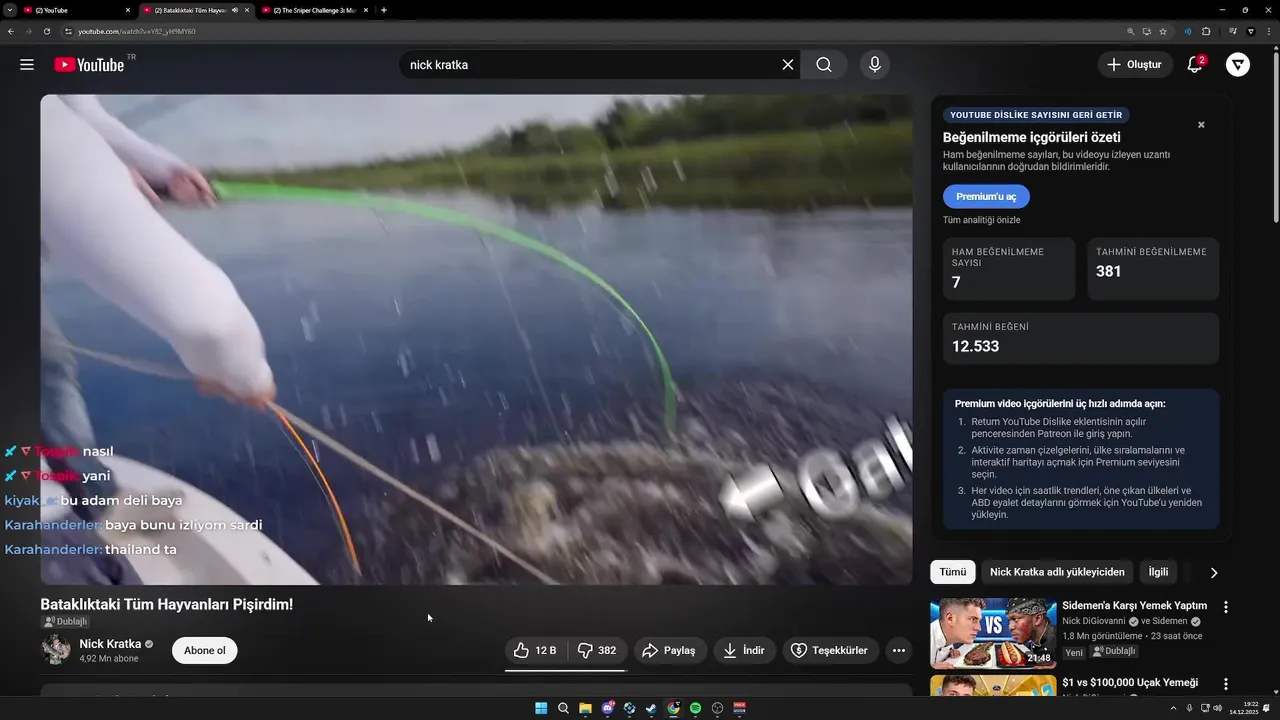Open Tüm analitiği önizle link
Screen dimensions: 1280x720
(982, 220)
